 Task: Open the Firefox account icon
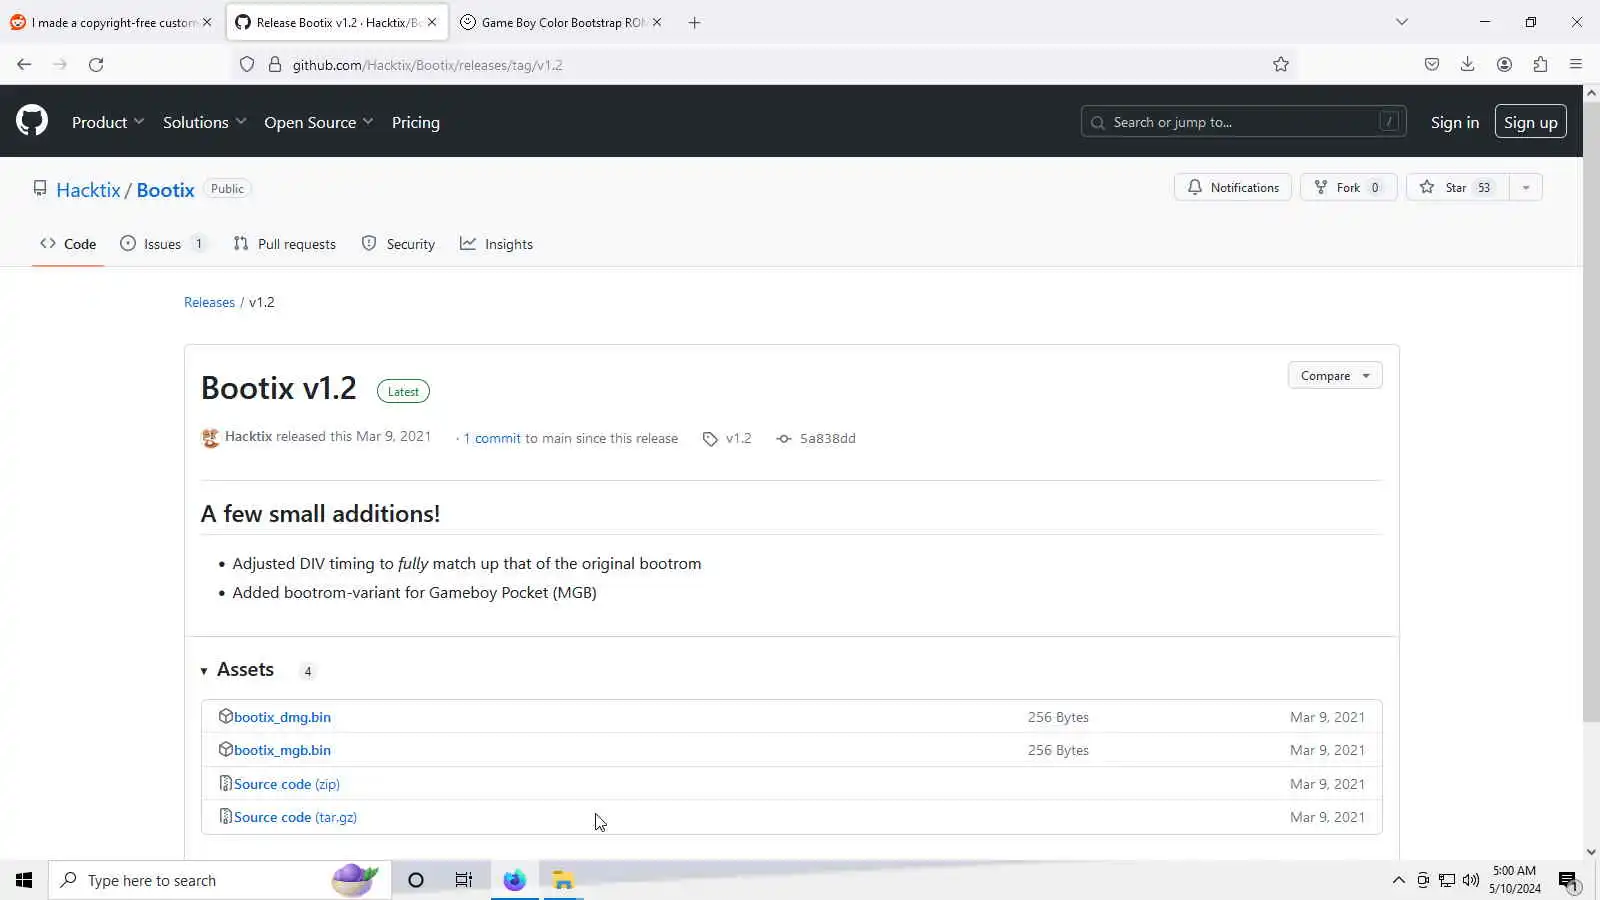[1504, 65]
